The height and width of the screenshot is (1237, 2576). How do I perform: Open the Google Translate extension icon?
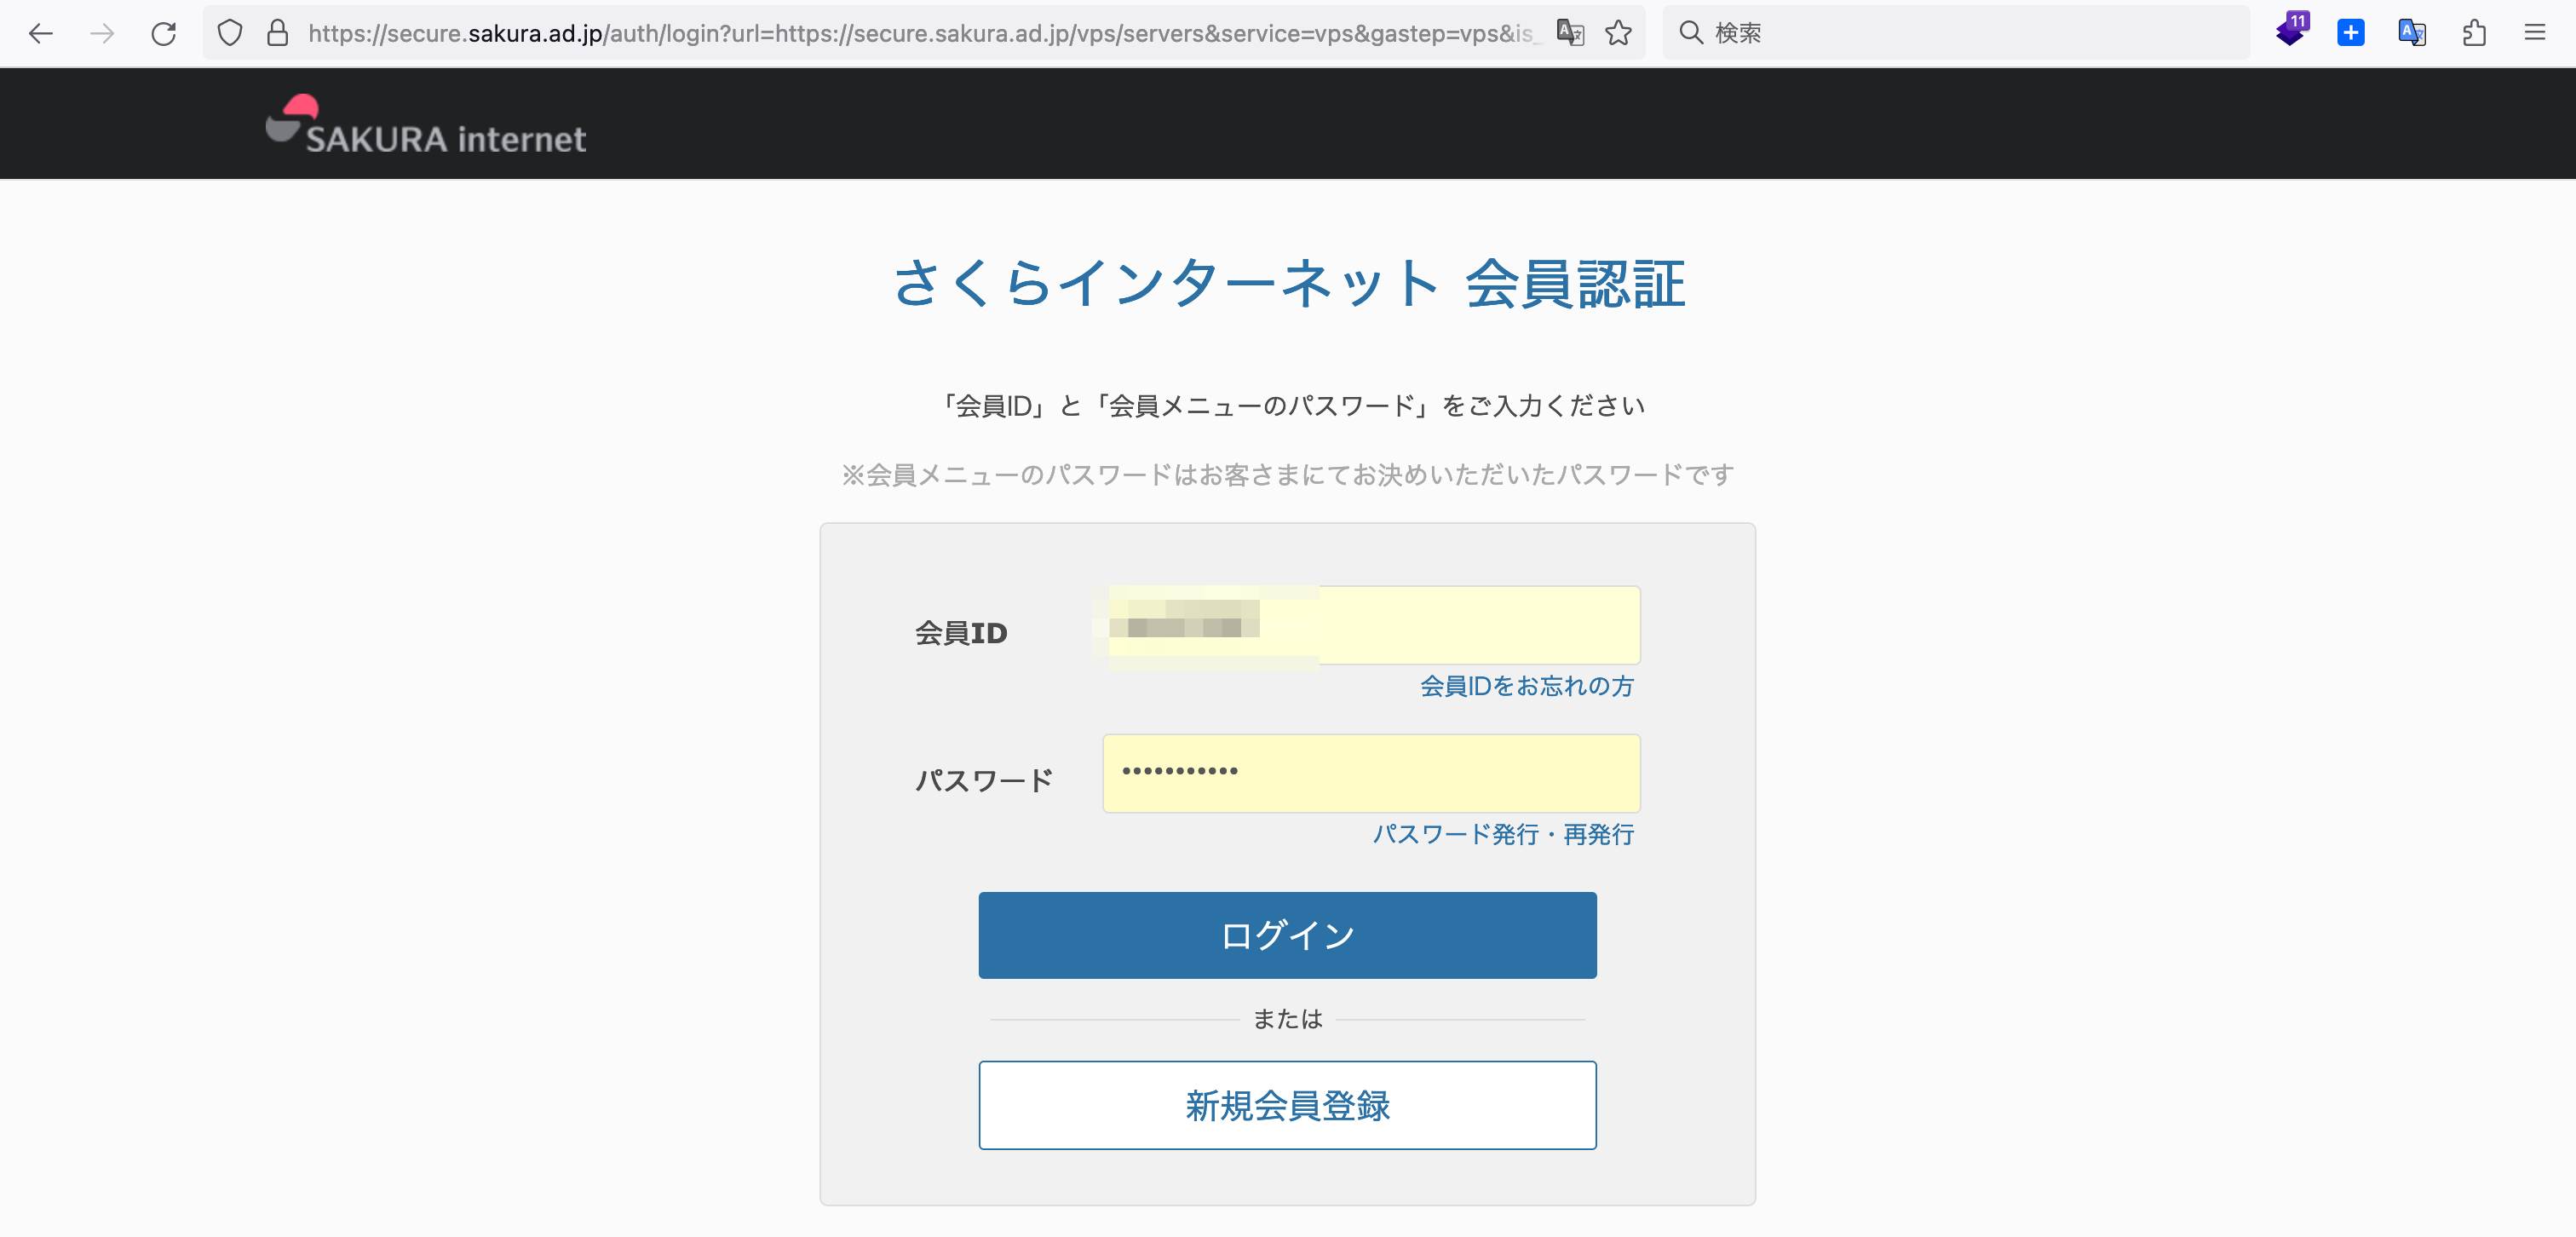tap(2411, 33)
